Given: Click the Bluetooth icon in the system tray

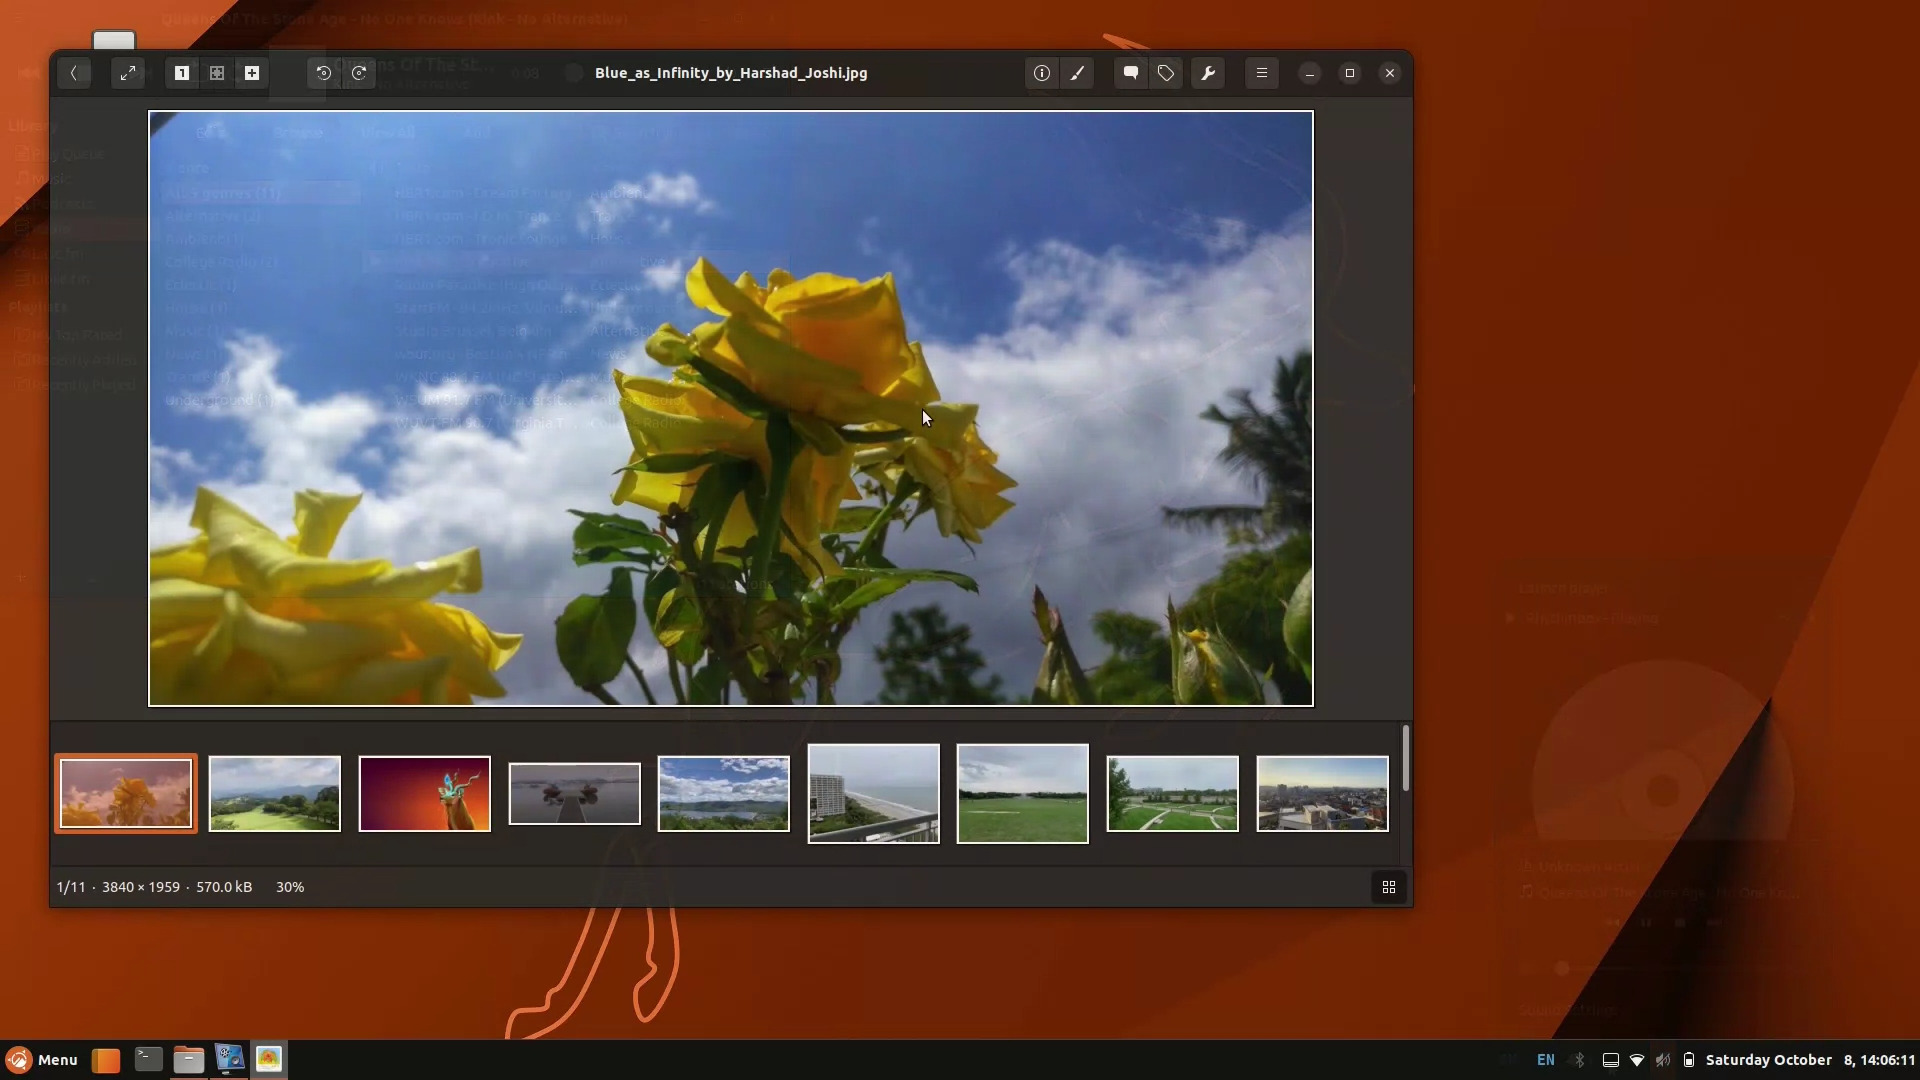Looking at the screenshot, I should tap(1580, 1060).
